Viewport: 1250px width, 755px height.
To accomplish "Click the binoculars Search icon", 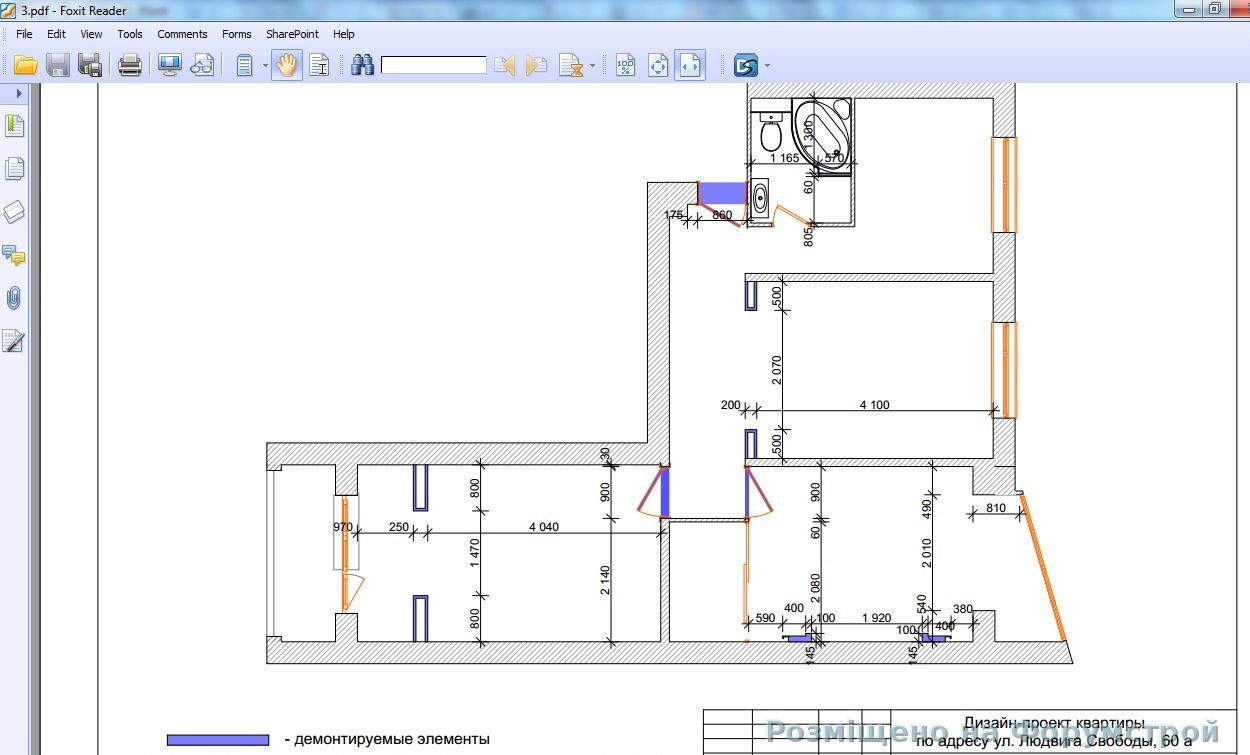I will click(x=362, y=66).
